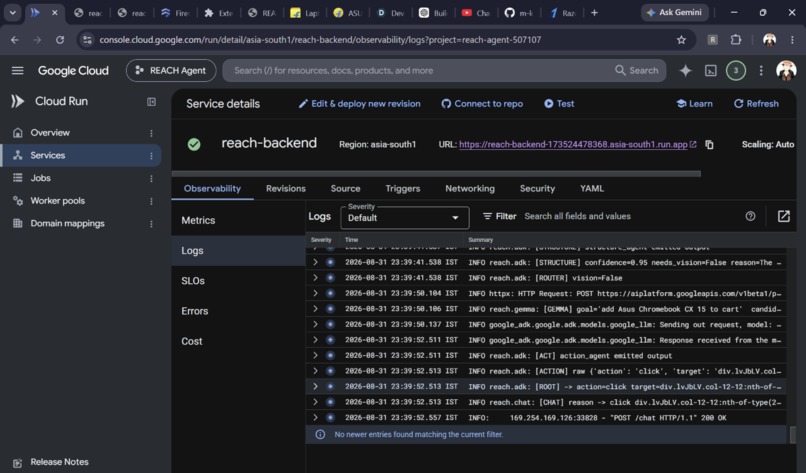Screen dimensions: 806x473
Task: Go back in browser history
Action: [x=15, y=40]
